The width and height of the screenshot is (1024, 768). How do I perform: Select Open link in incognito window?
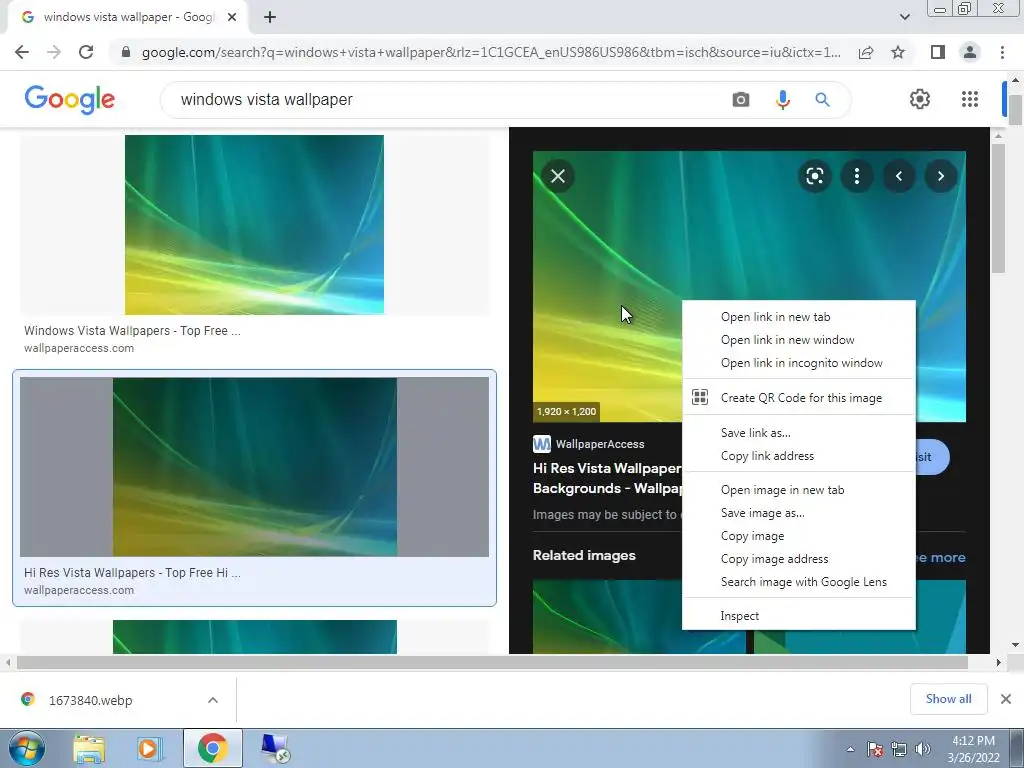click(799, 362)
